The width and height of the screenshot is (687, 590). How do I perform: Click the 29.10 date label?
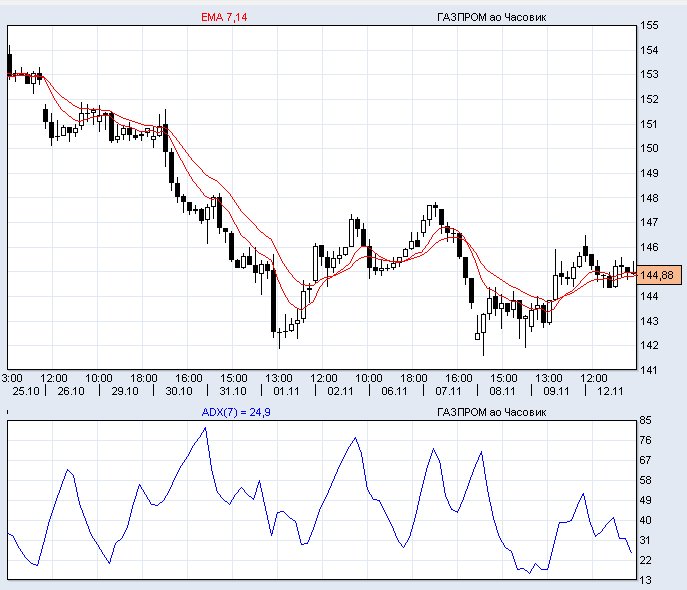(x=125, y=391)
